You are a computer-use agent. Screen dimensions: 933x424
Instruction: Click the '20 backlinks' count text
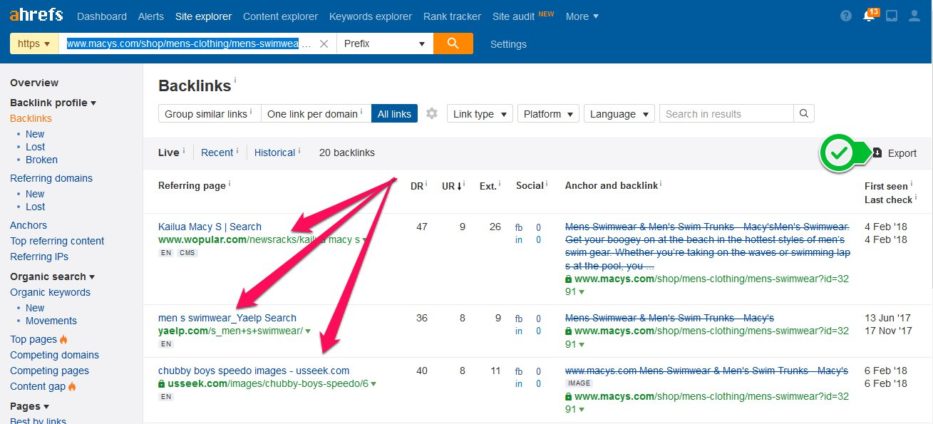[x=347, y=153]
